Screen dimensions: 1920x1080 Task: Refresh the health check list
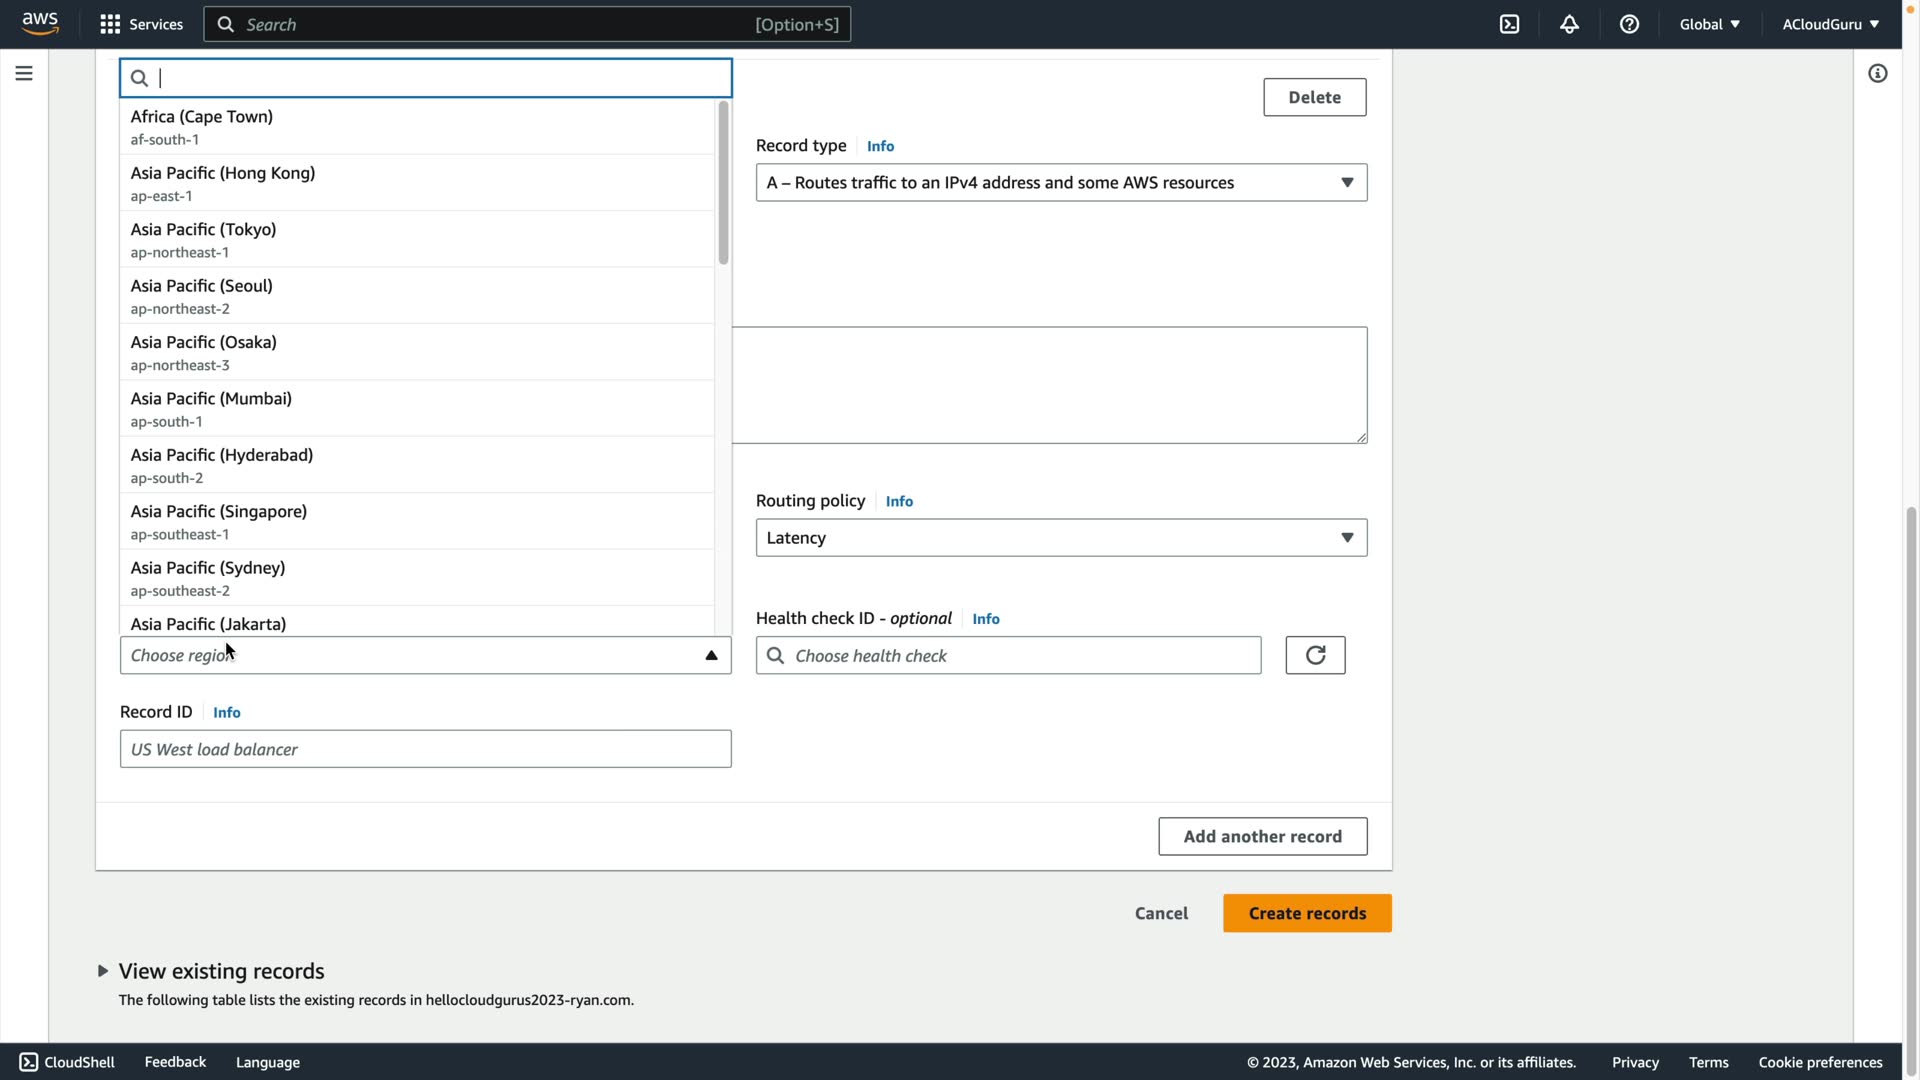(1315, 655)
